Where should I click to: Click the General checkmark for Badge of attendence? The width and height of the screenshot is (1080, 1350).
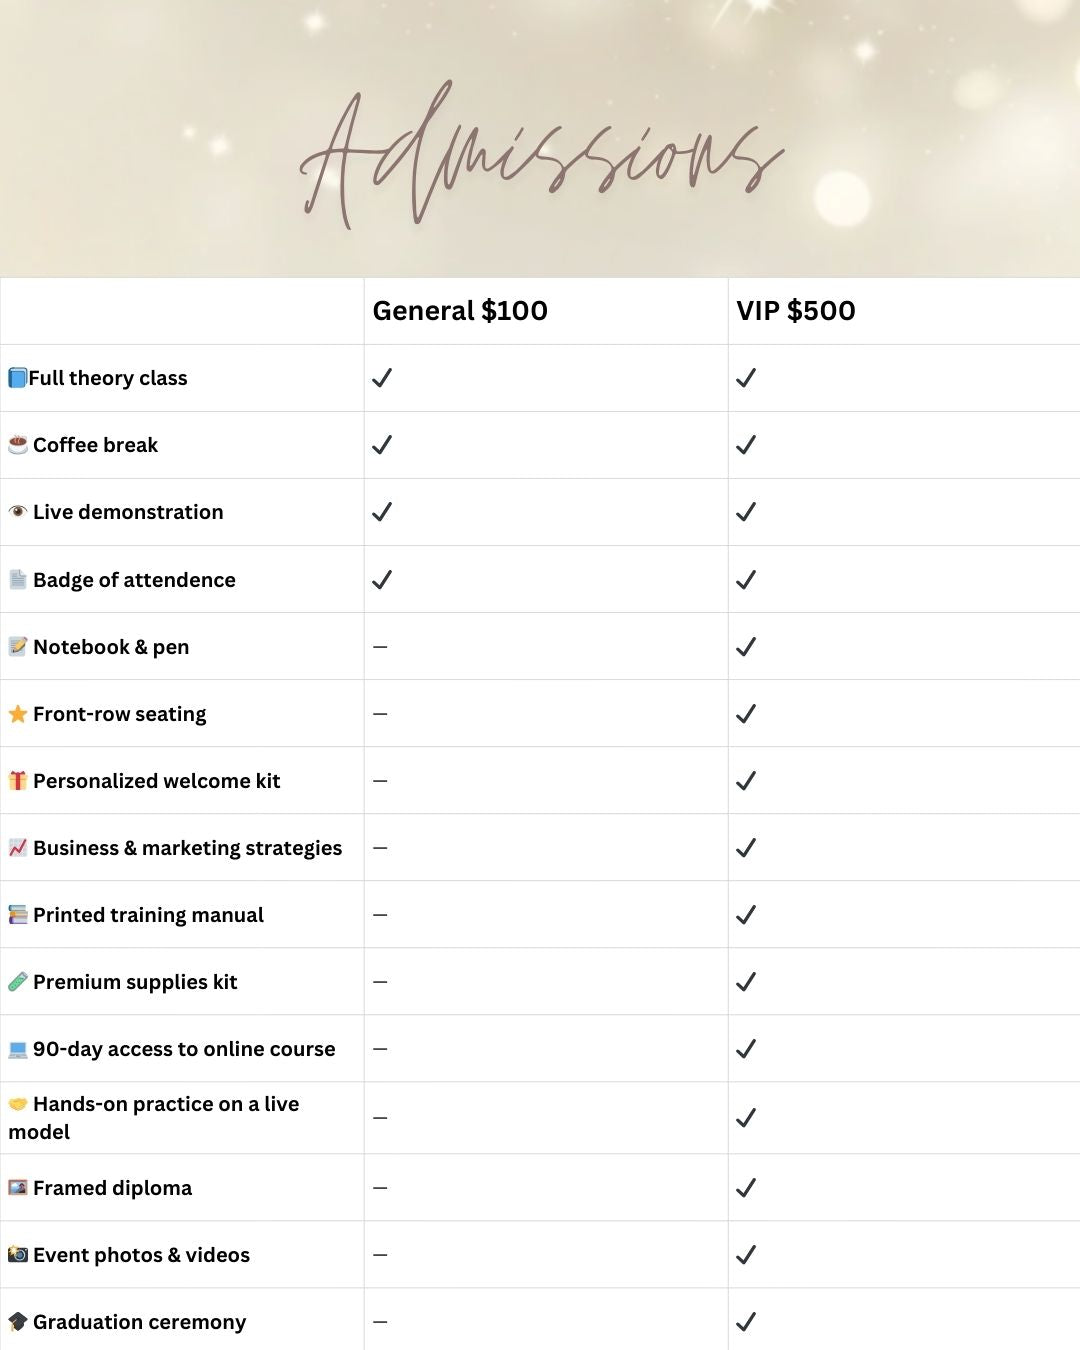point(382,580)
